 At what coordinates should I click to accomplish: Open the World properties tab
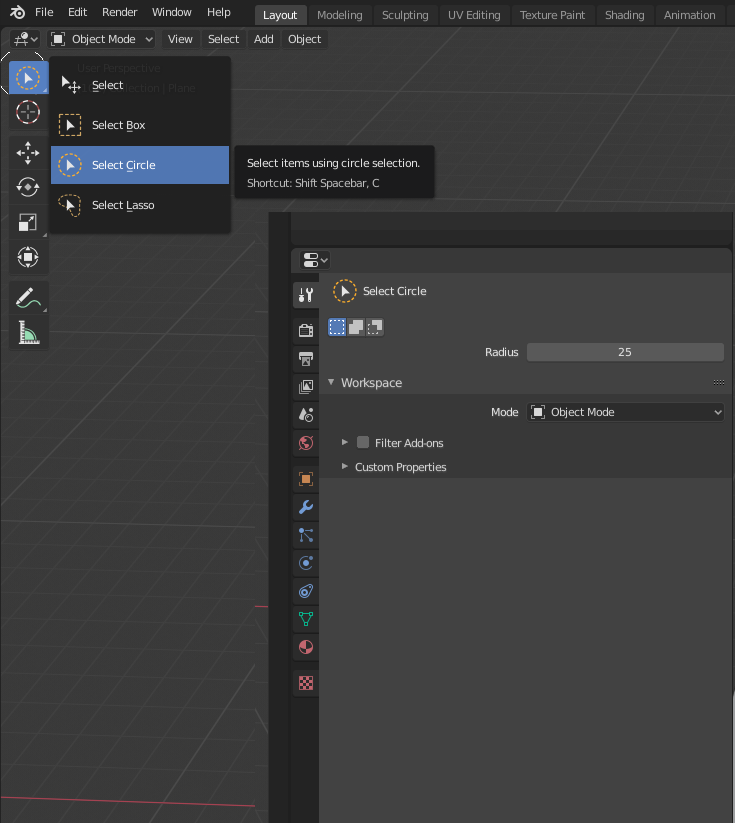306,443
